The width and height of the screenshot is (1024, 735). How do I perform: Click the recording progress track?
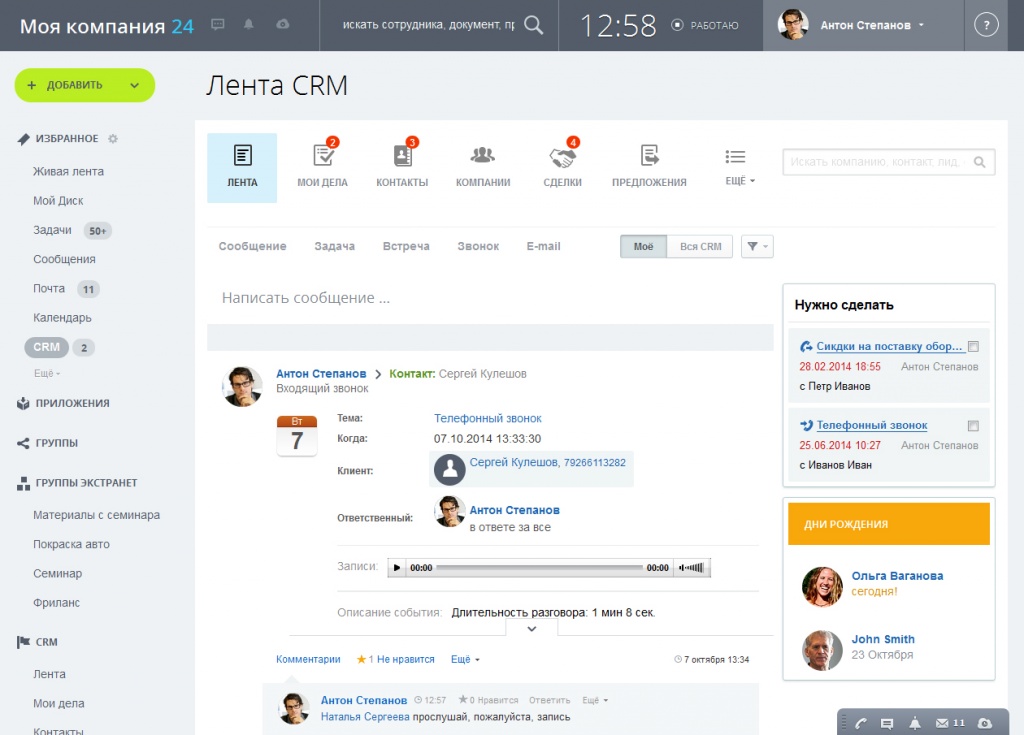[x=539, y=568]
